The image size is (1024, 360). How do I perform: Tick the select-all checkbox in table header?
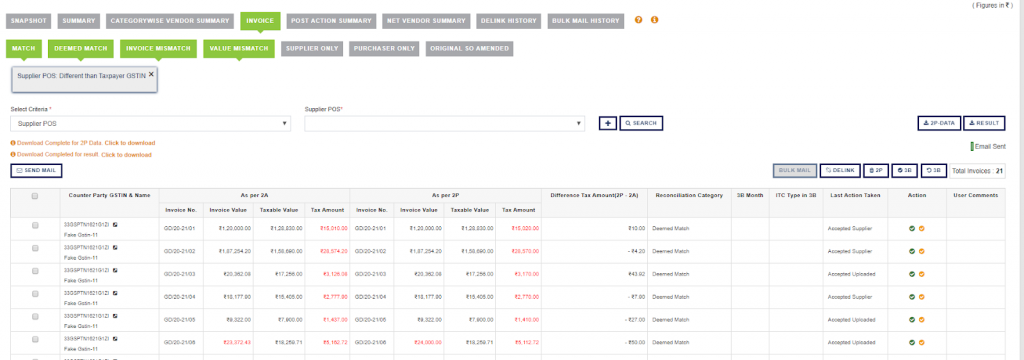pos(35,196)
